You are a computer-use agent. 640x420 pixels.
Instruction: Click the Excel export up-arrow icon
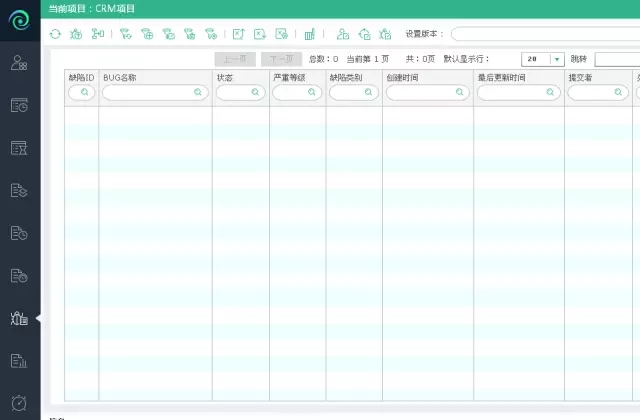click(239, 34)
